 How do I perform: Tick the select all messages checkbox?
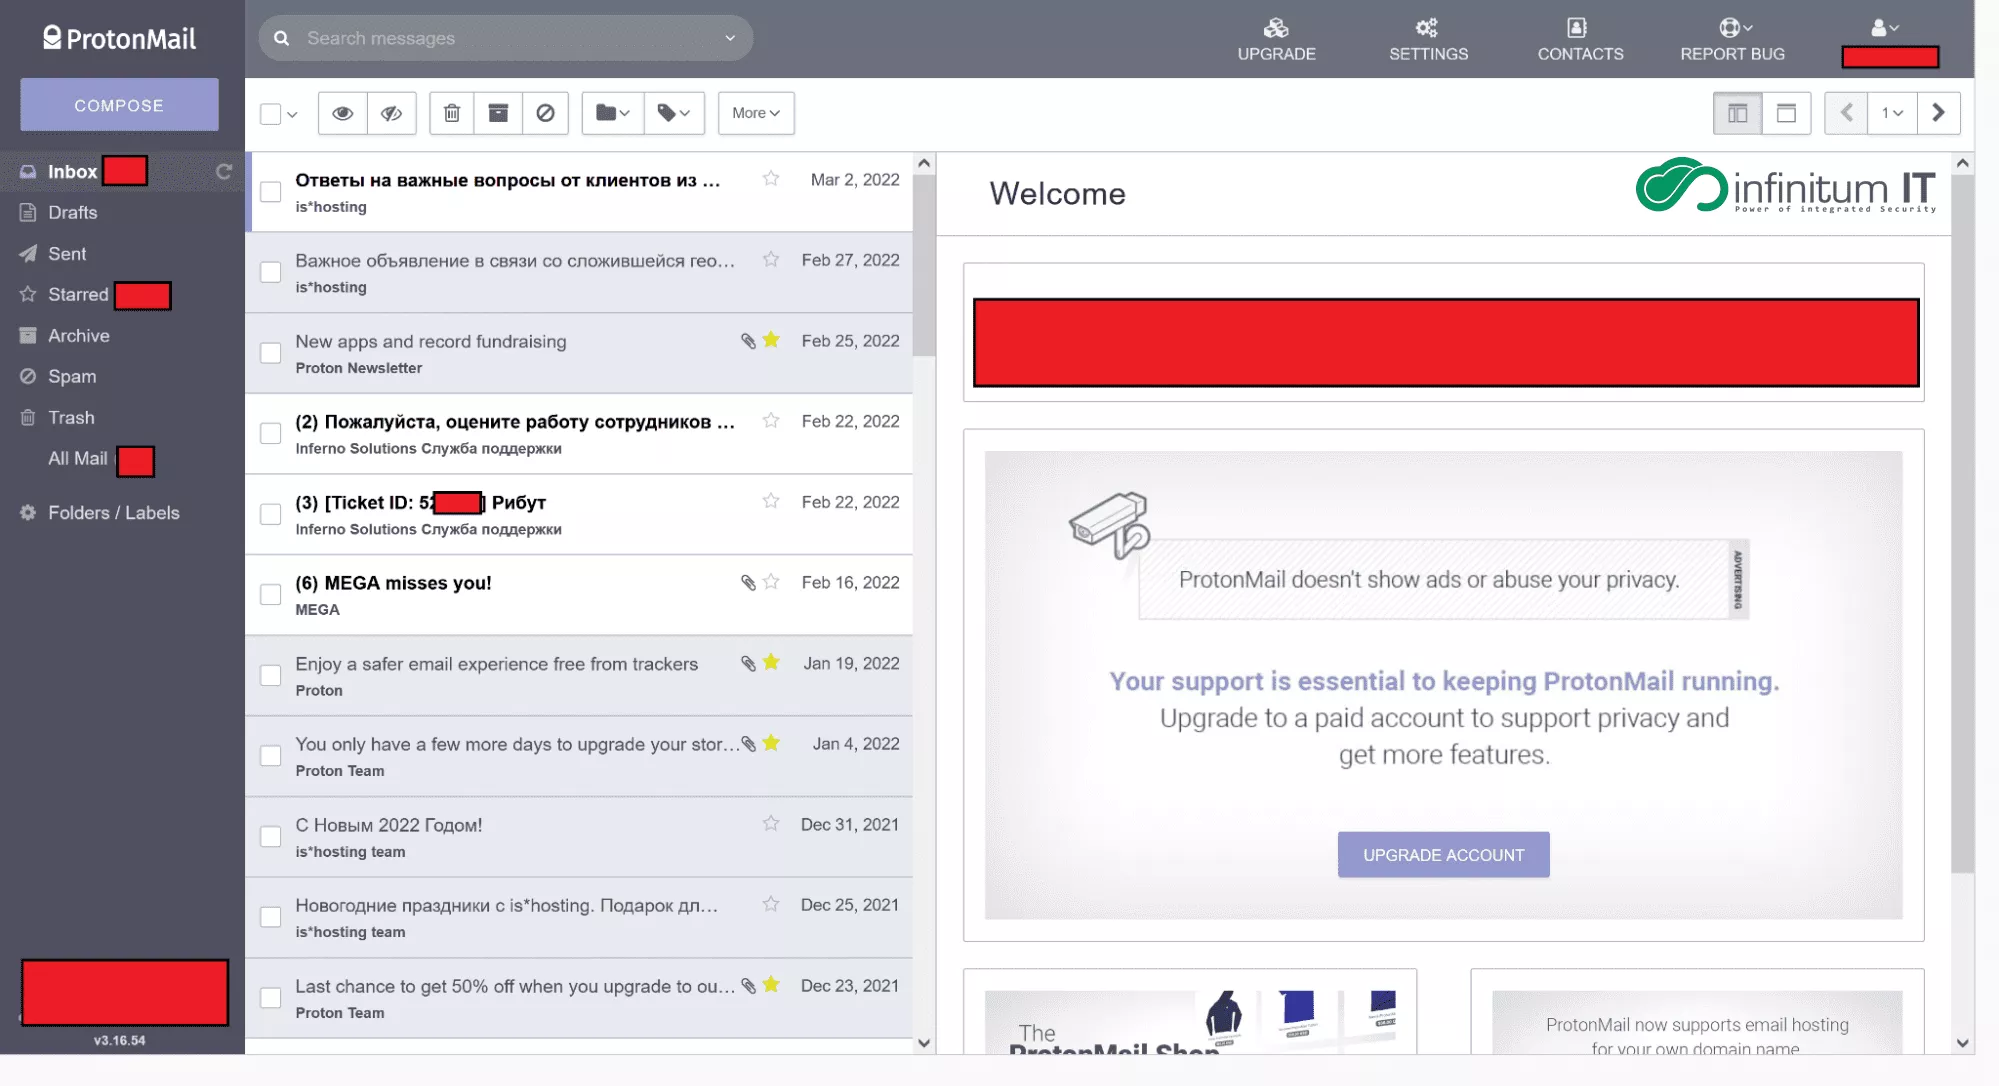[270, 114]
